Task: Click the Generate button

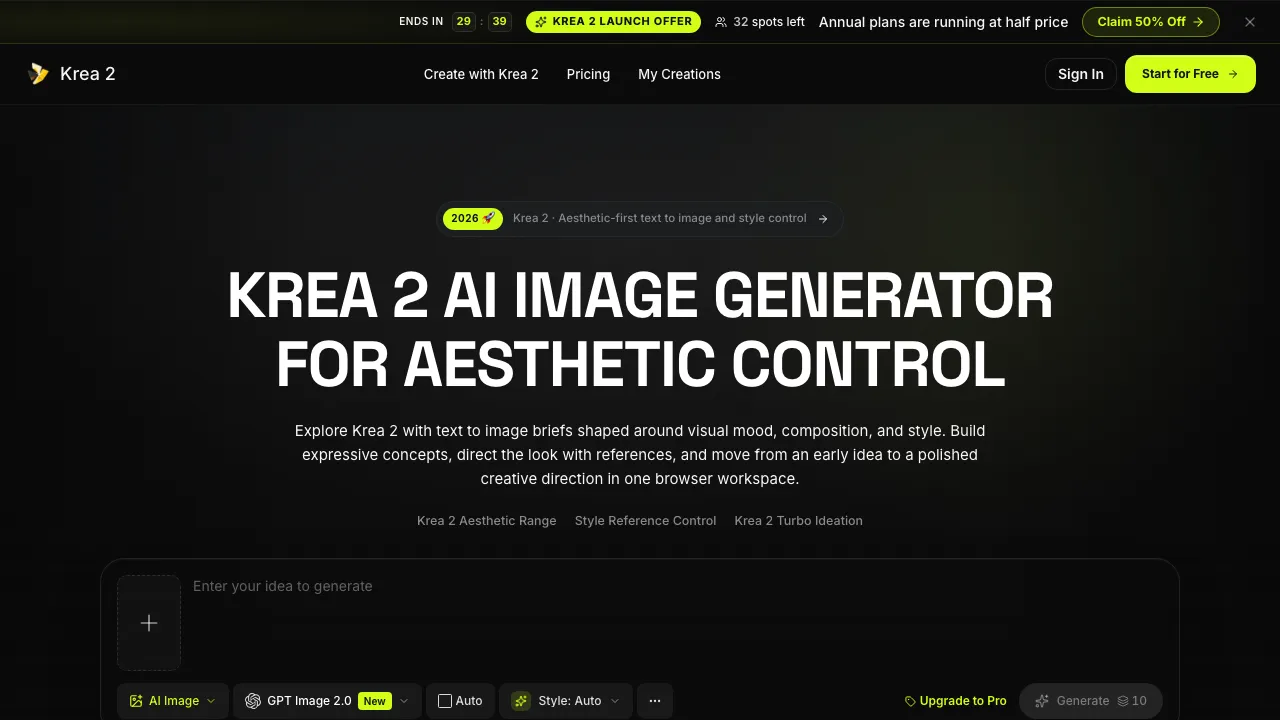Action: coord(1090,701)
